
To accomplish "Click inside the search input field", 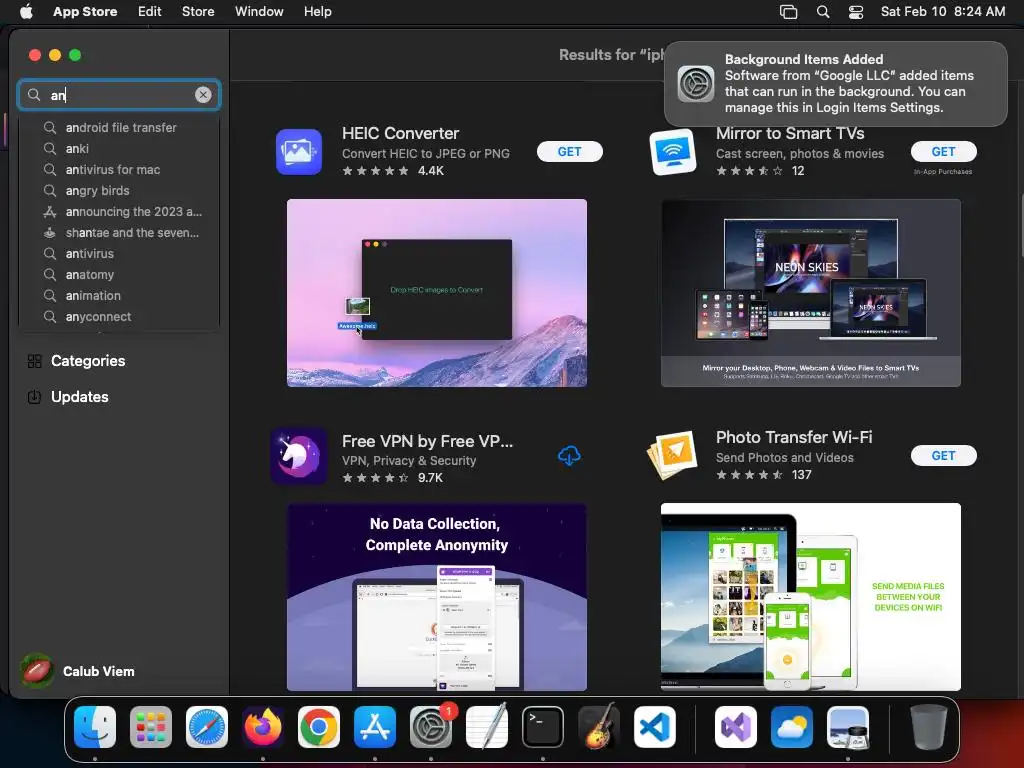I will pos(119,95).
